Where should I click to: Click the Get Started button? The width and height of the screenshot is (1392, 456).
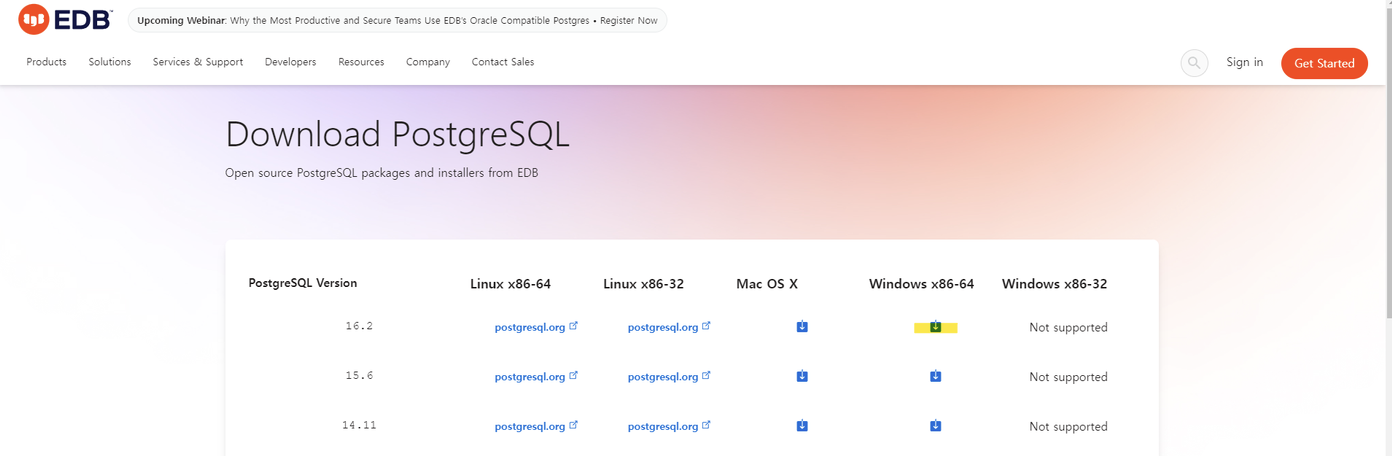(x=1324, y=63)
